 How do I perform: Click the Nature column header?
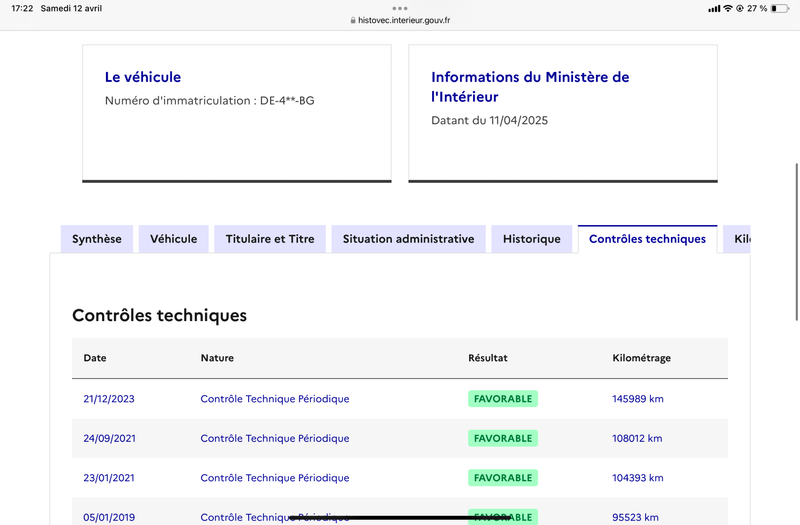[x=217, y=358]
